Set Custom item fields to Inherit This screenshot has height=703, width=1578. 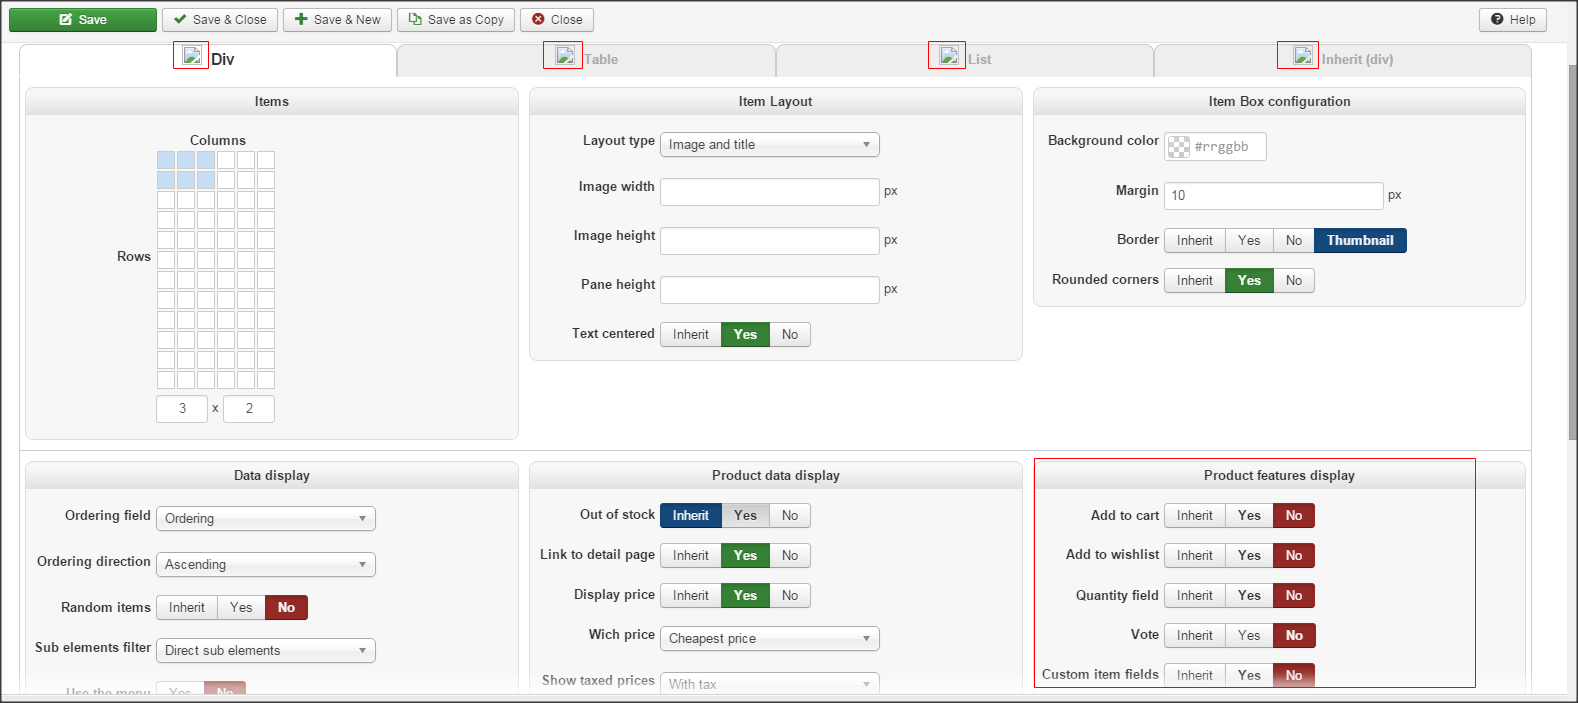tap(1195, 676)
